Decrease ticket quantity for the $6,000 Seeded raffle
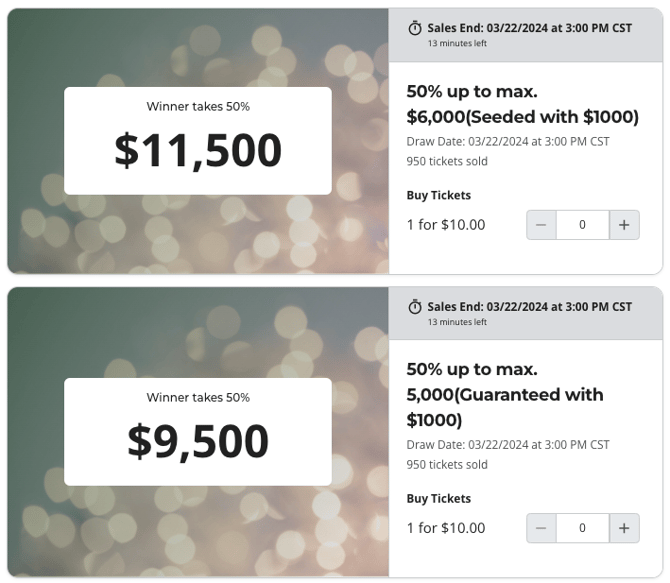The height and width of the screenshot is (583, 670). (x=541, y=225)
